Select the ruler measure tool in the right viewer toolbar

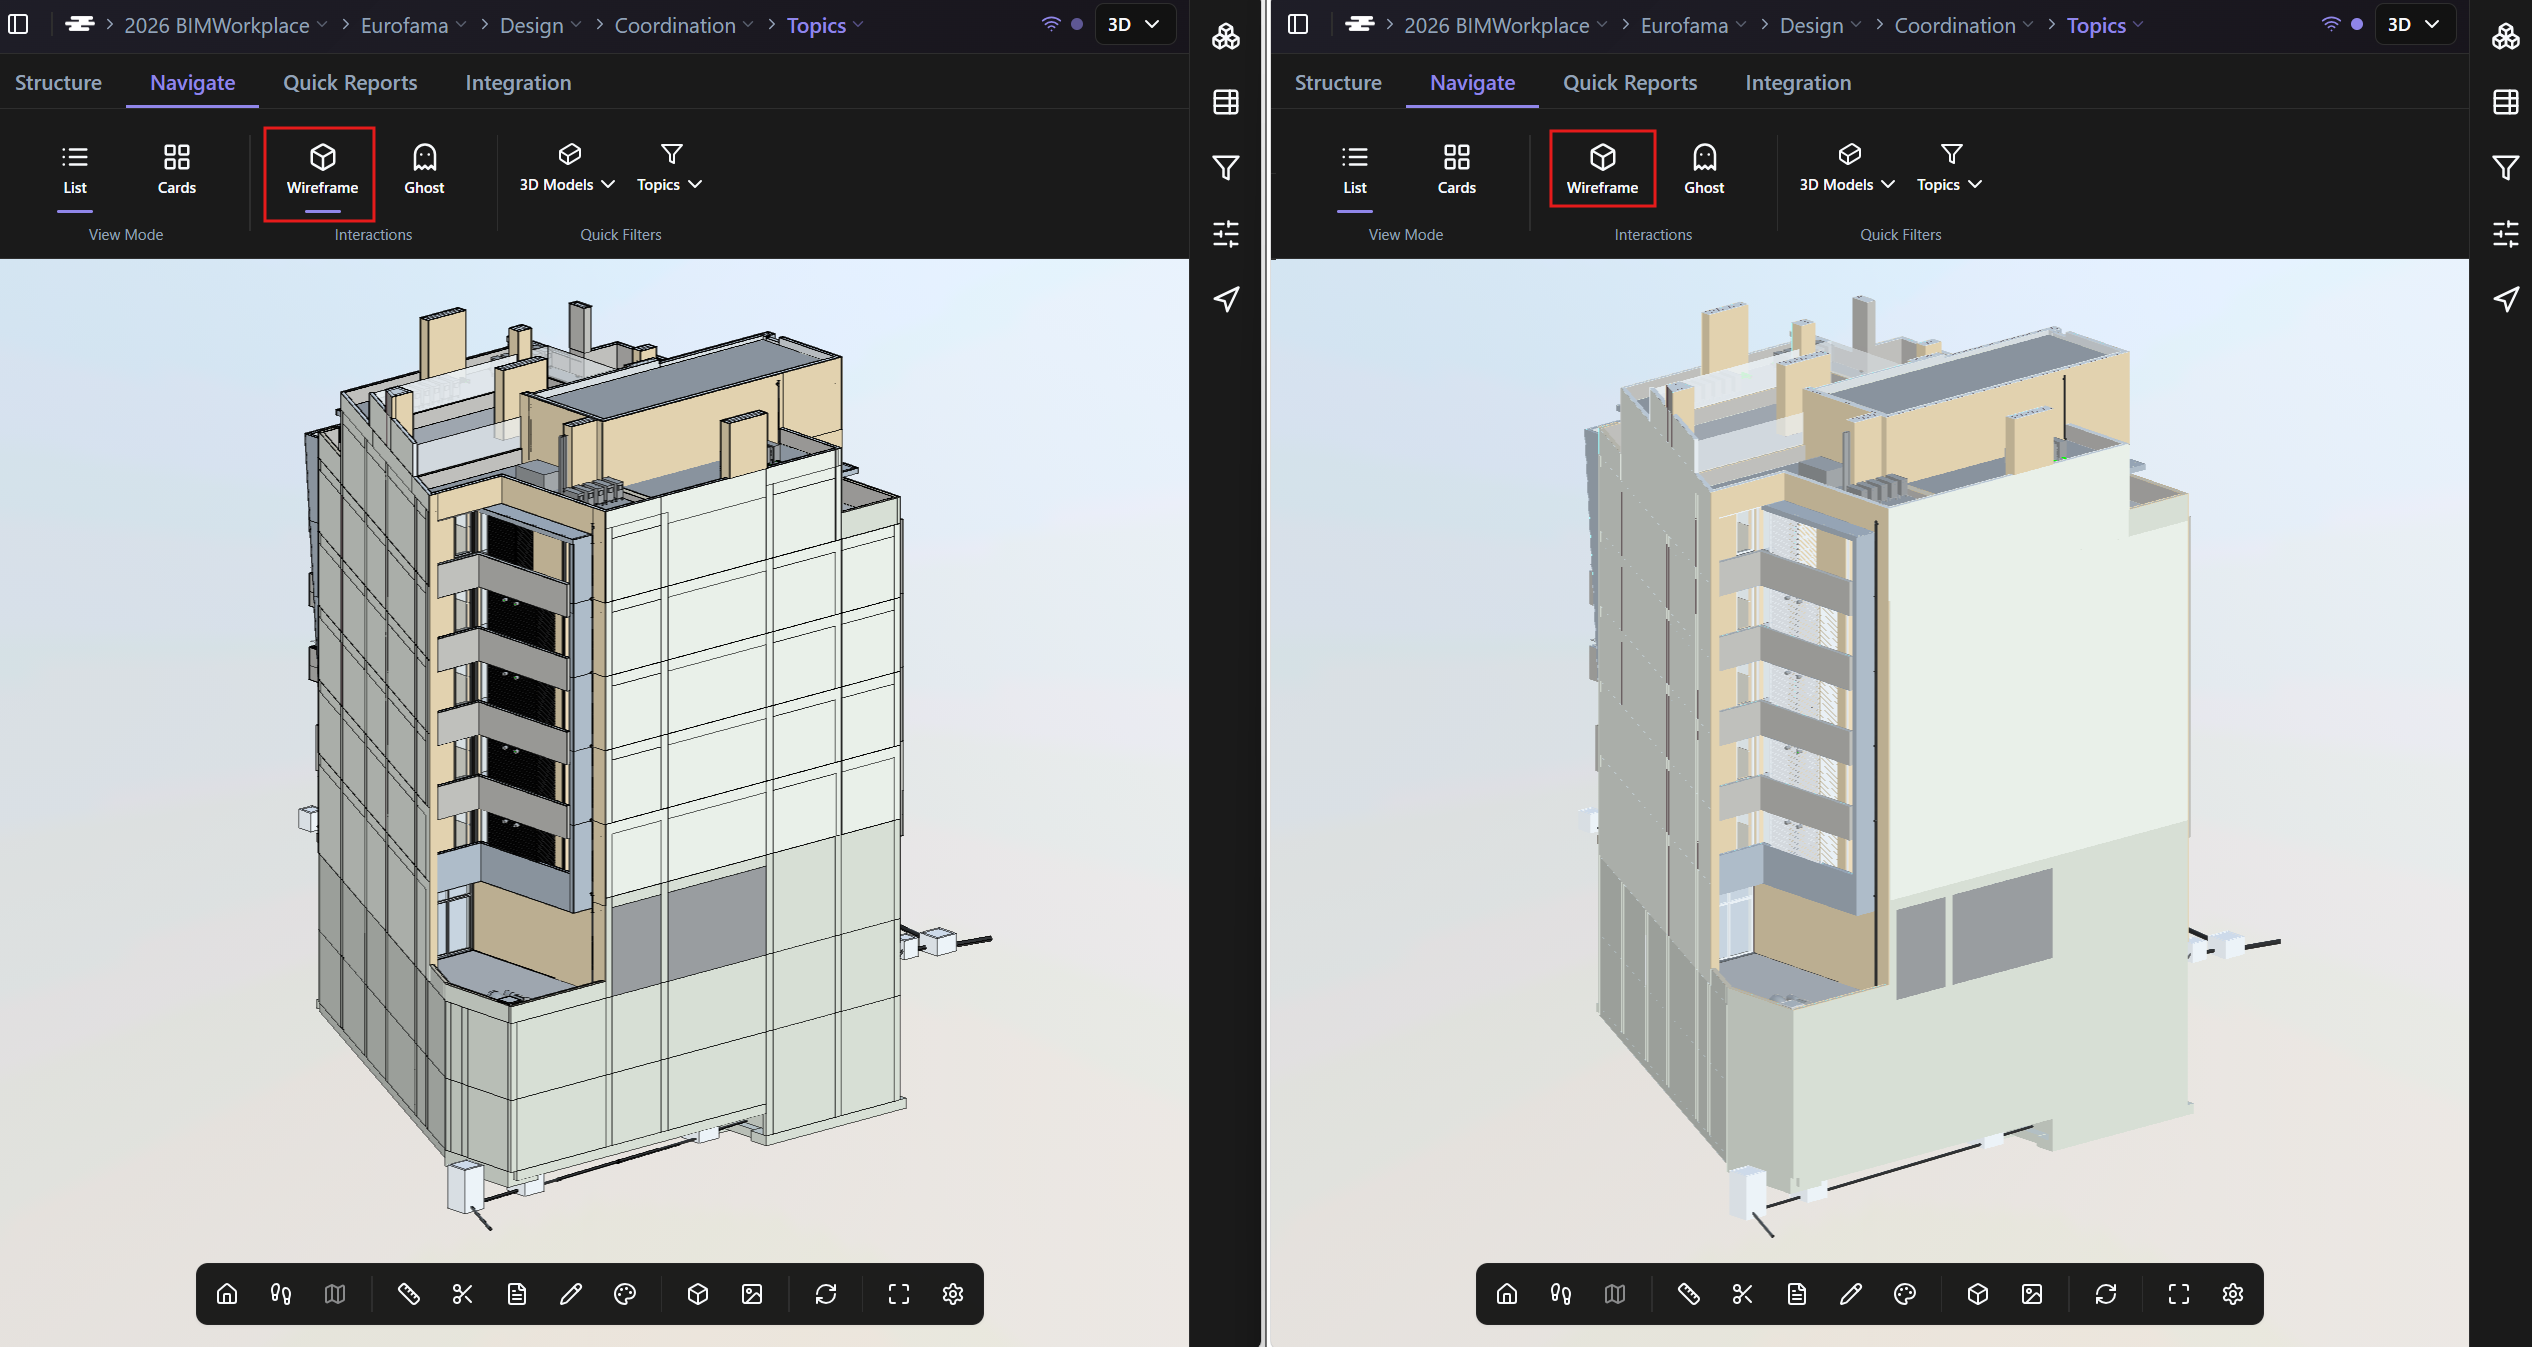point(1689,1294)
